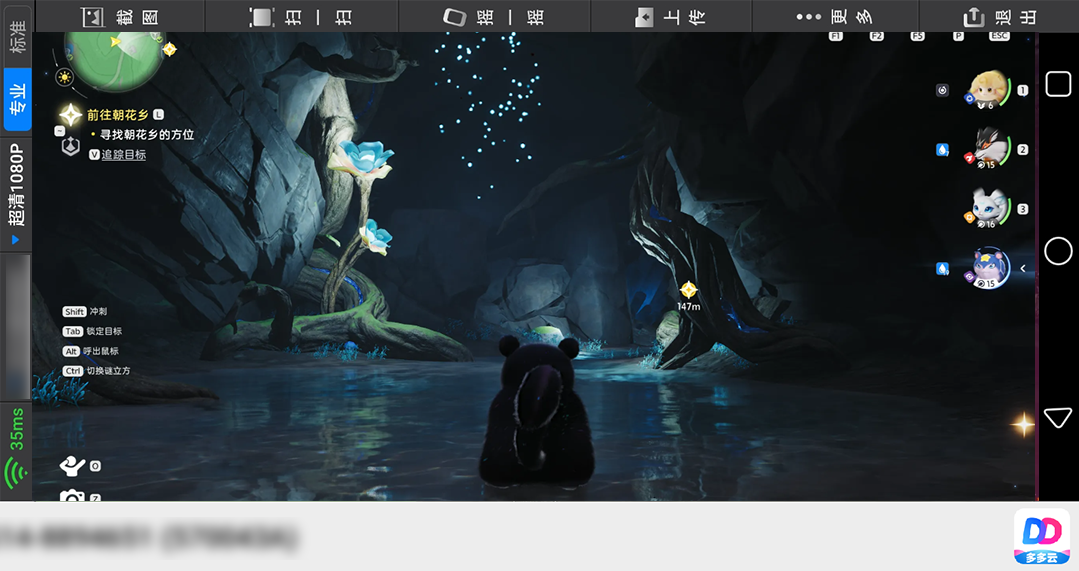The height and width of the screenshot is (571, 1079).
Task: Open the 超清1080P resolution selector
Action: point(17,193)
